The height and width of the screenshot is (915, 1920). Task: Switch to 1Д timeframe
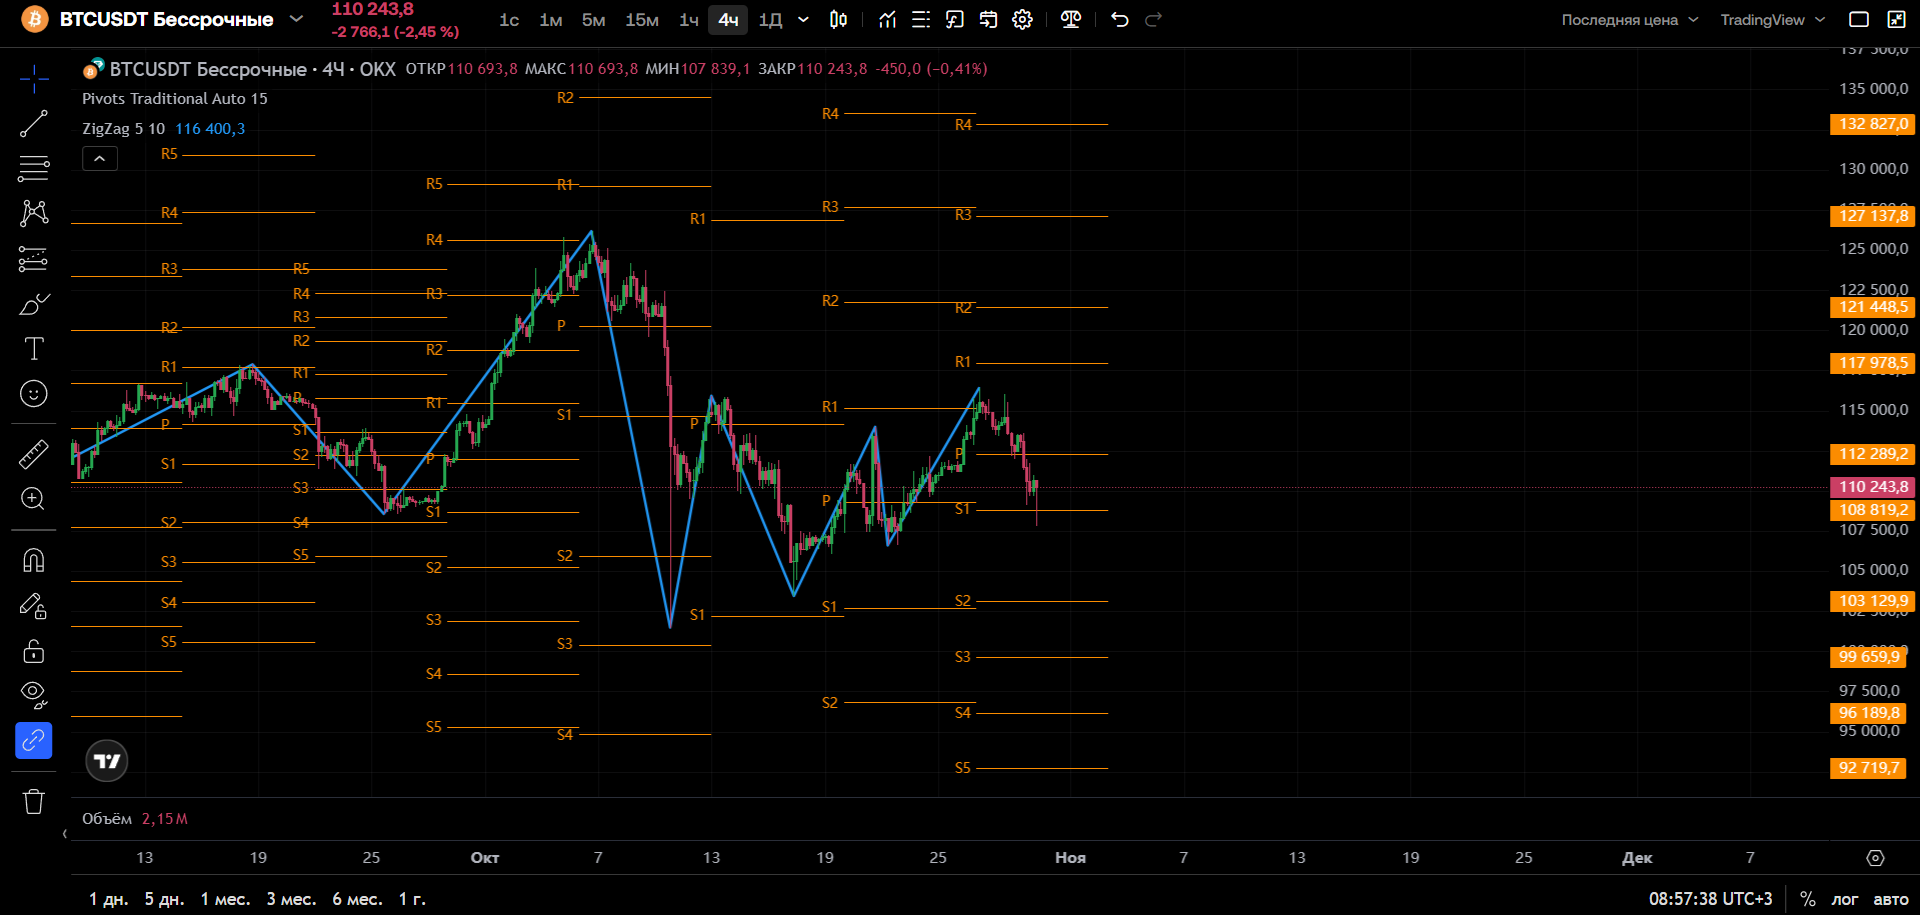click(770, 20)
